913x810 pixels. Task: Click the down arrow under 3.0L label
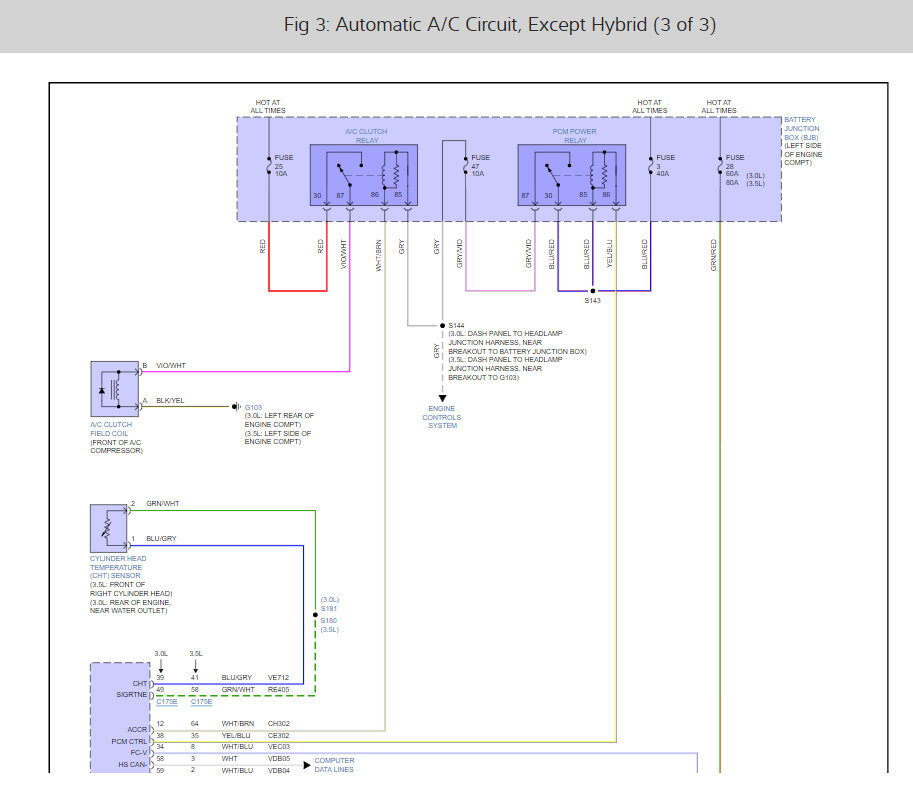(x=161, y=666)
